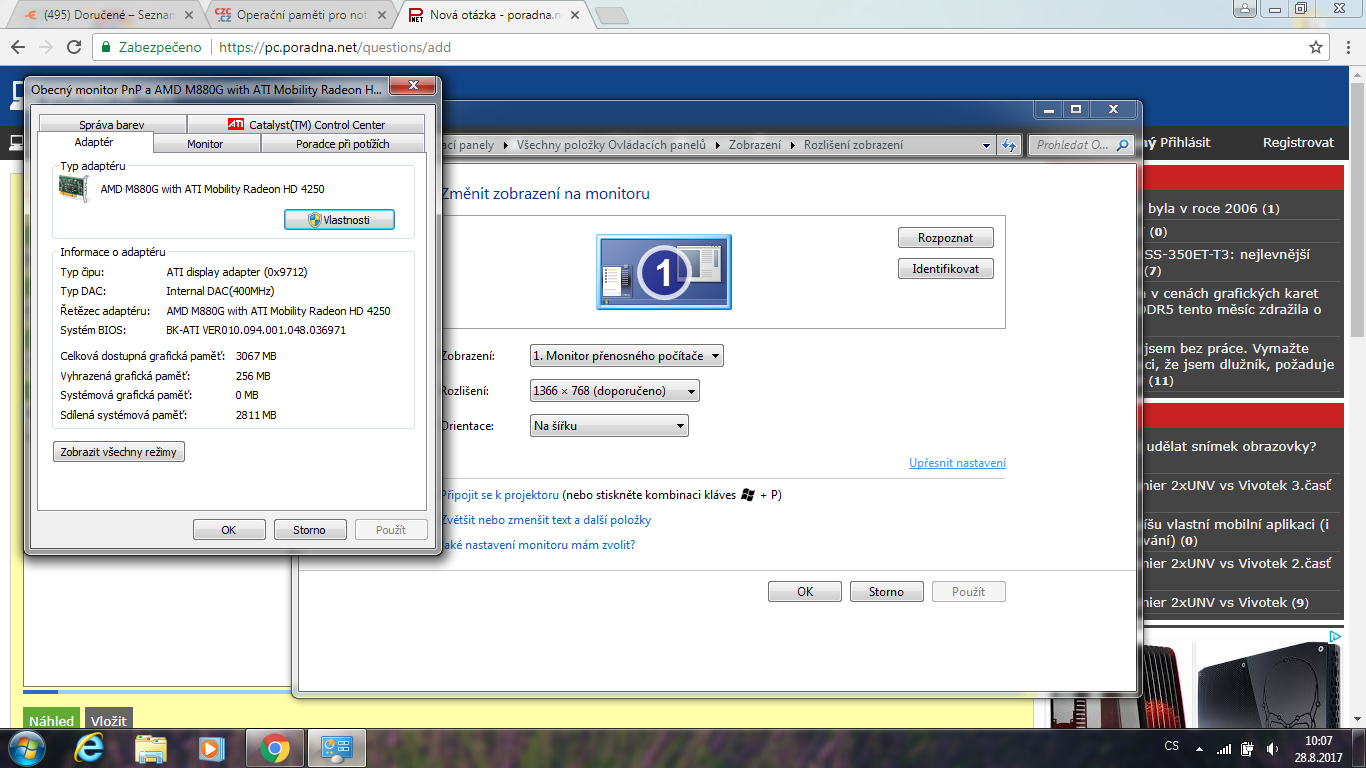This screenshot has width=1366, height=768.
Task: Switch to Chrome in the taskbar
Action: (x=273, y=748)
